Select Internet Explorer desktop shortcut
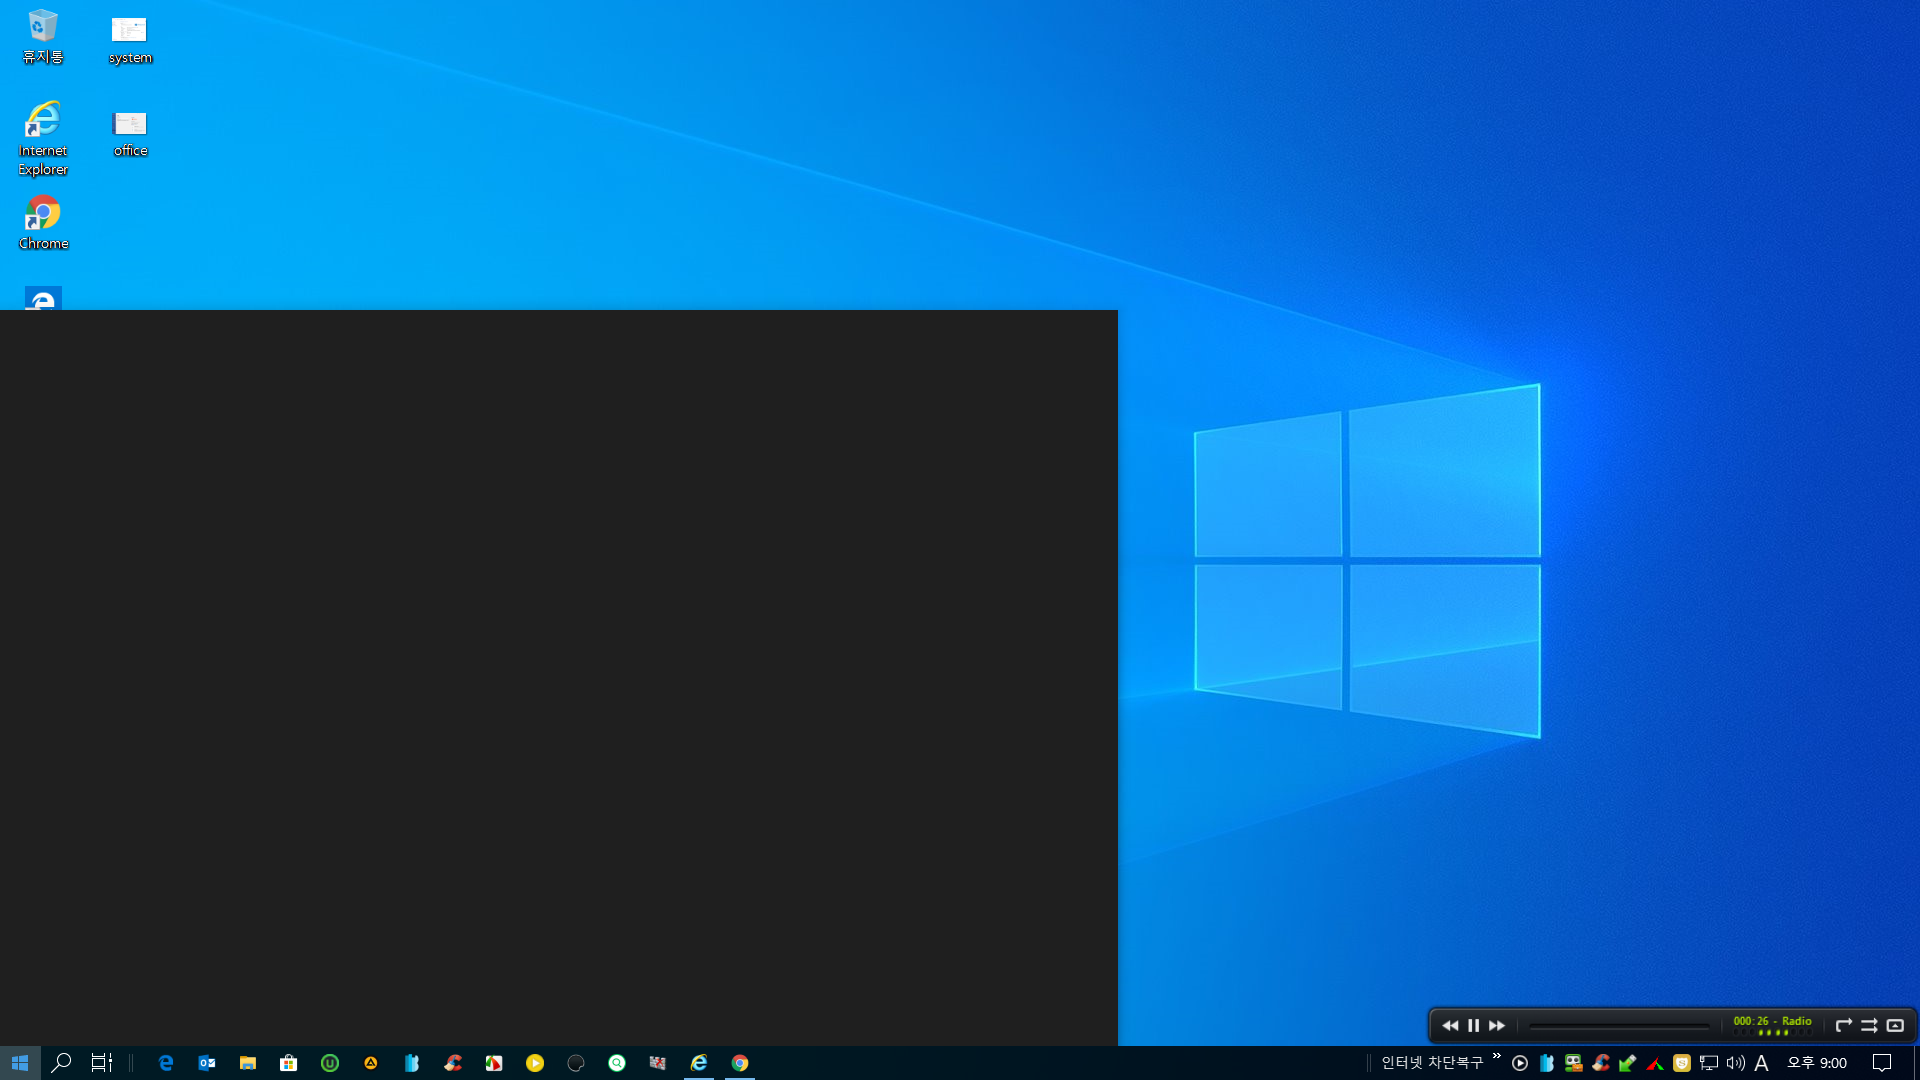The width and height of the screenshot is (1920, 1080). [43, 139]
